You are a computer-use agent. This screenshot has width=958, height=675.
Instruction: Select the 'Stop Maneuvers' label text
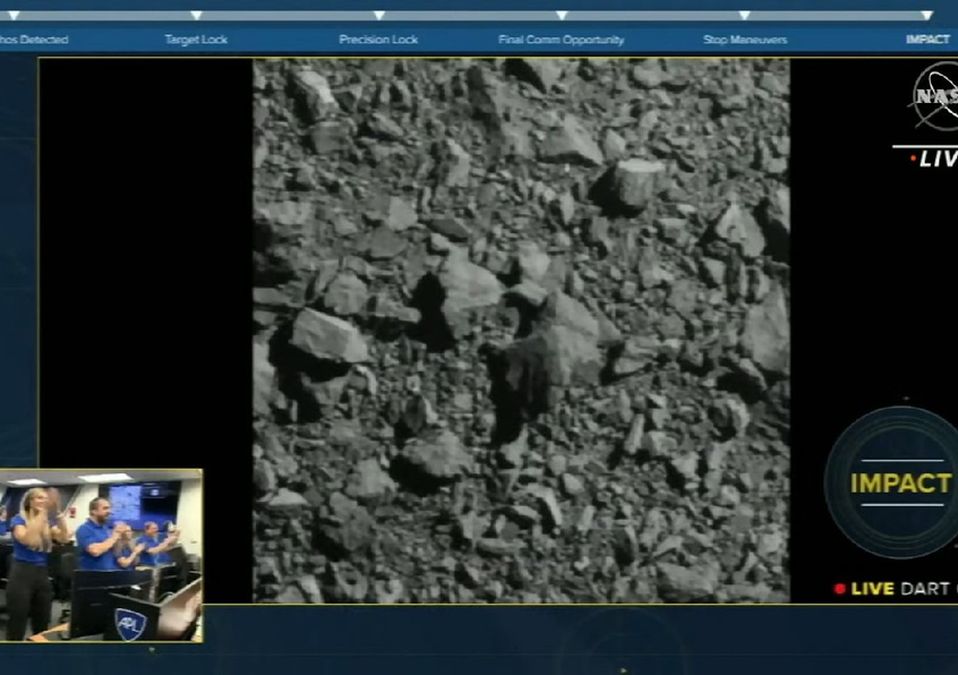tap(745, 40)
